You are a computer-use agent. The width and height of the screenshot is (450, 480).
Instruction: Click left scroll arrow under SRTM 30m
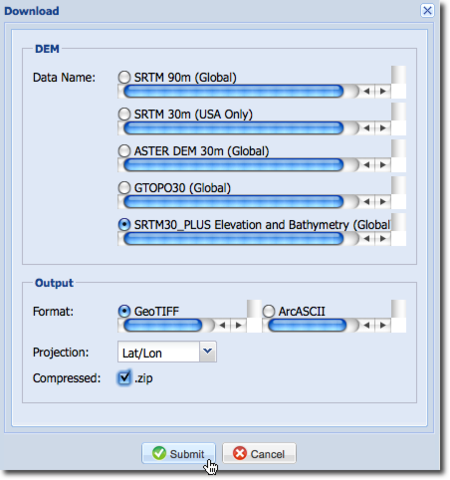pos(367,128)
